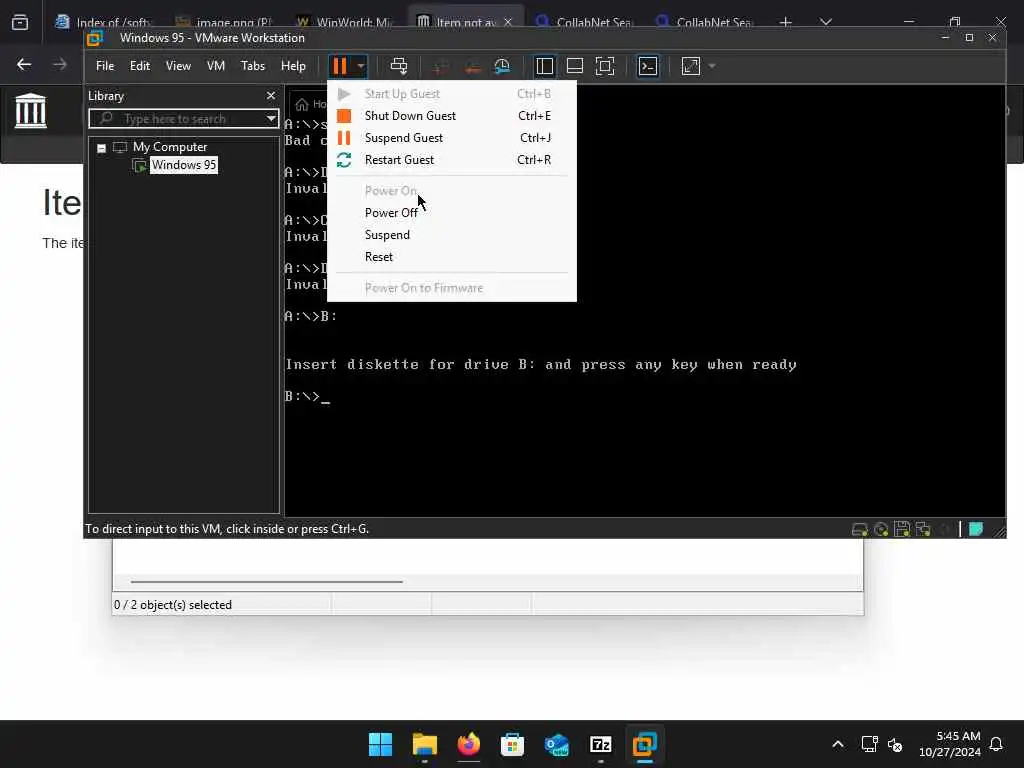The height and width of the screenshot is (768, 1024).
Task: Close the Item not available browser tab
Action: point(508,22)
